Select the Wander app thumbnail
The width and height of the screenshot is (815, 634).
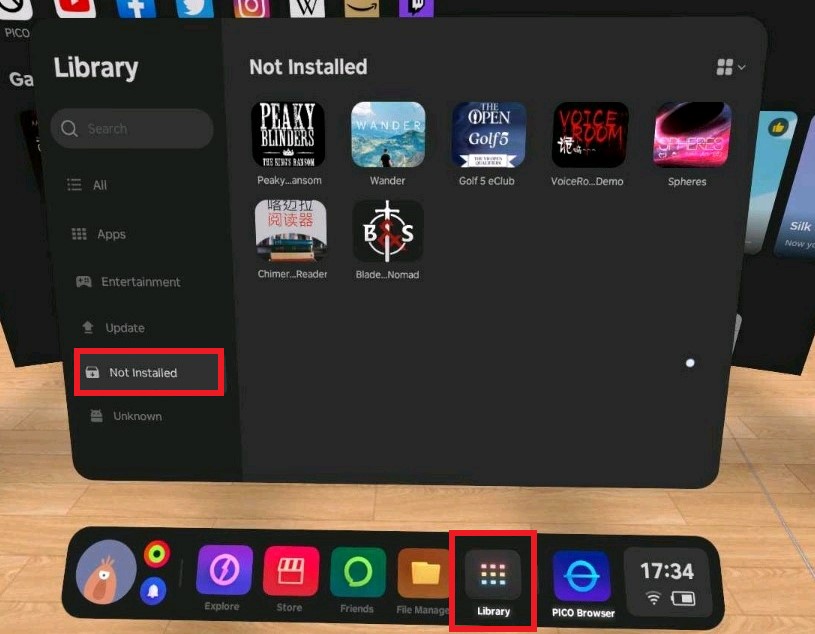pos(388,135)
